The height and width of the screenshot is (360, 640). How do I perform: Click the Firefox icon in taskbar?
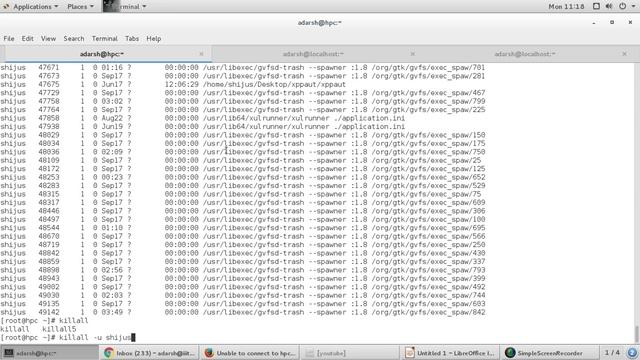coord(209,353)
